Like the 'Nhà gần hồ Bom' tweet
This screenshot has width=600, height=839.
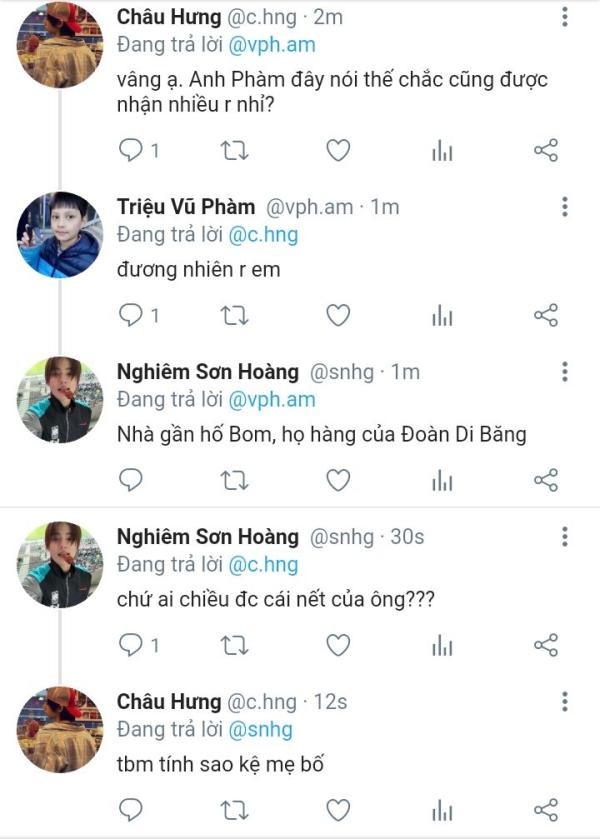click(339, 480)
